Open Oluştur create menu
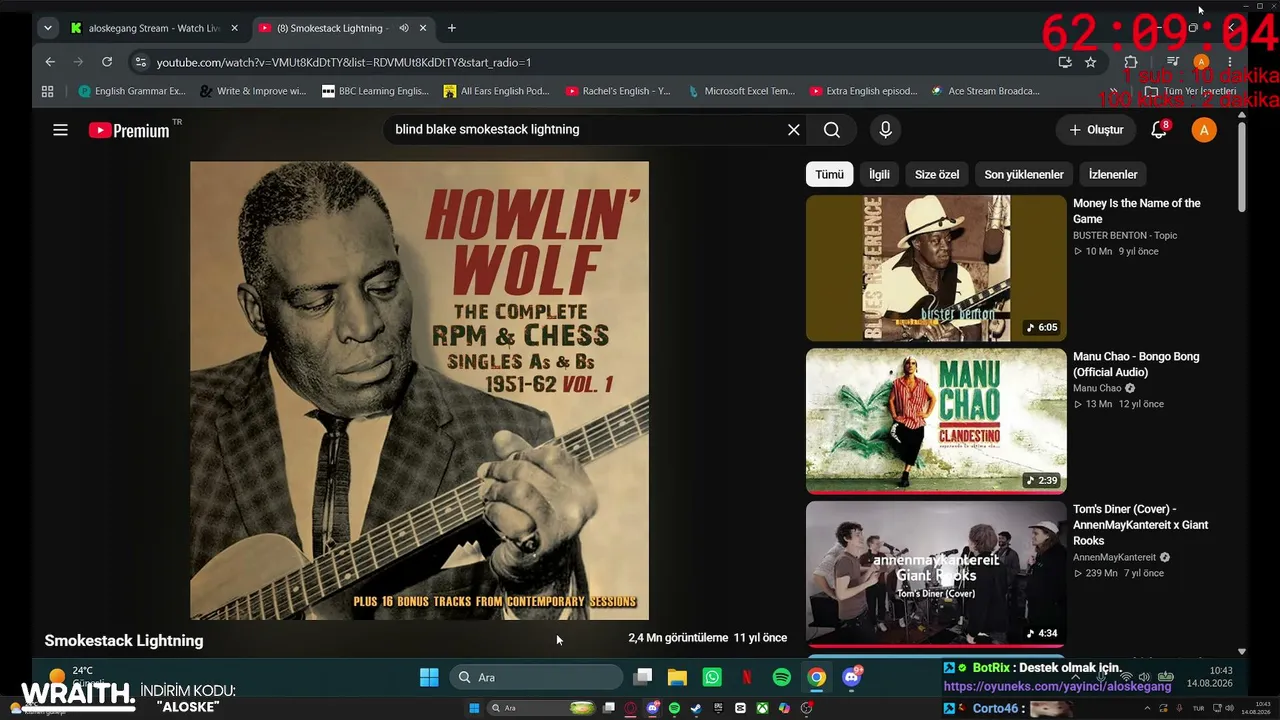Viewport: 1280px width, 720px height. [x=1096, y=130]
